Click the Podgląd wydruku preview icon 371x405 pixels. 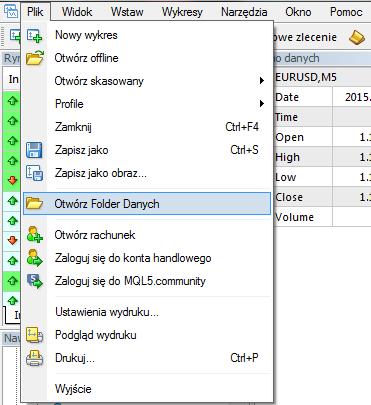point(35,335)
